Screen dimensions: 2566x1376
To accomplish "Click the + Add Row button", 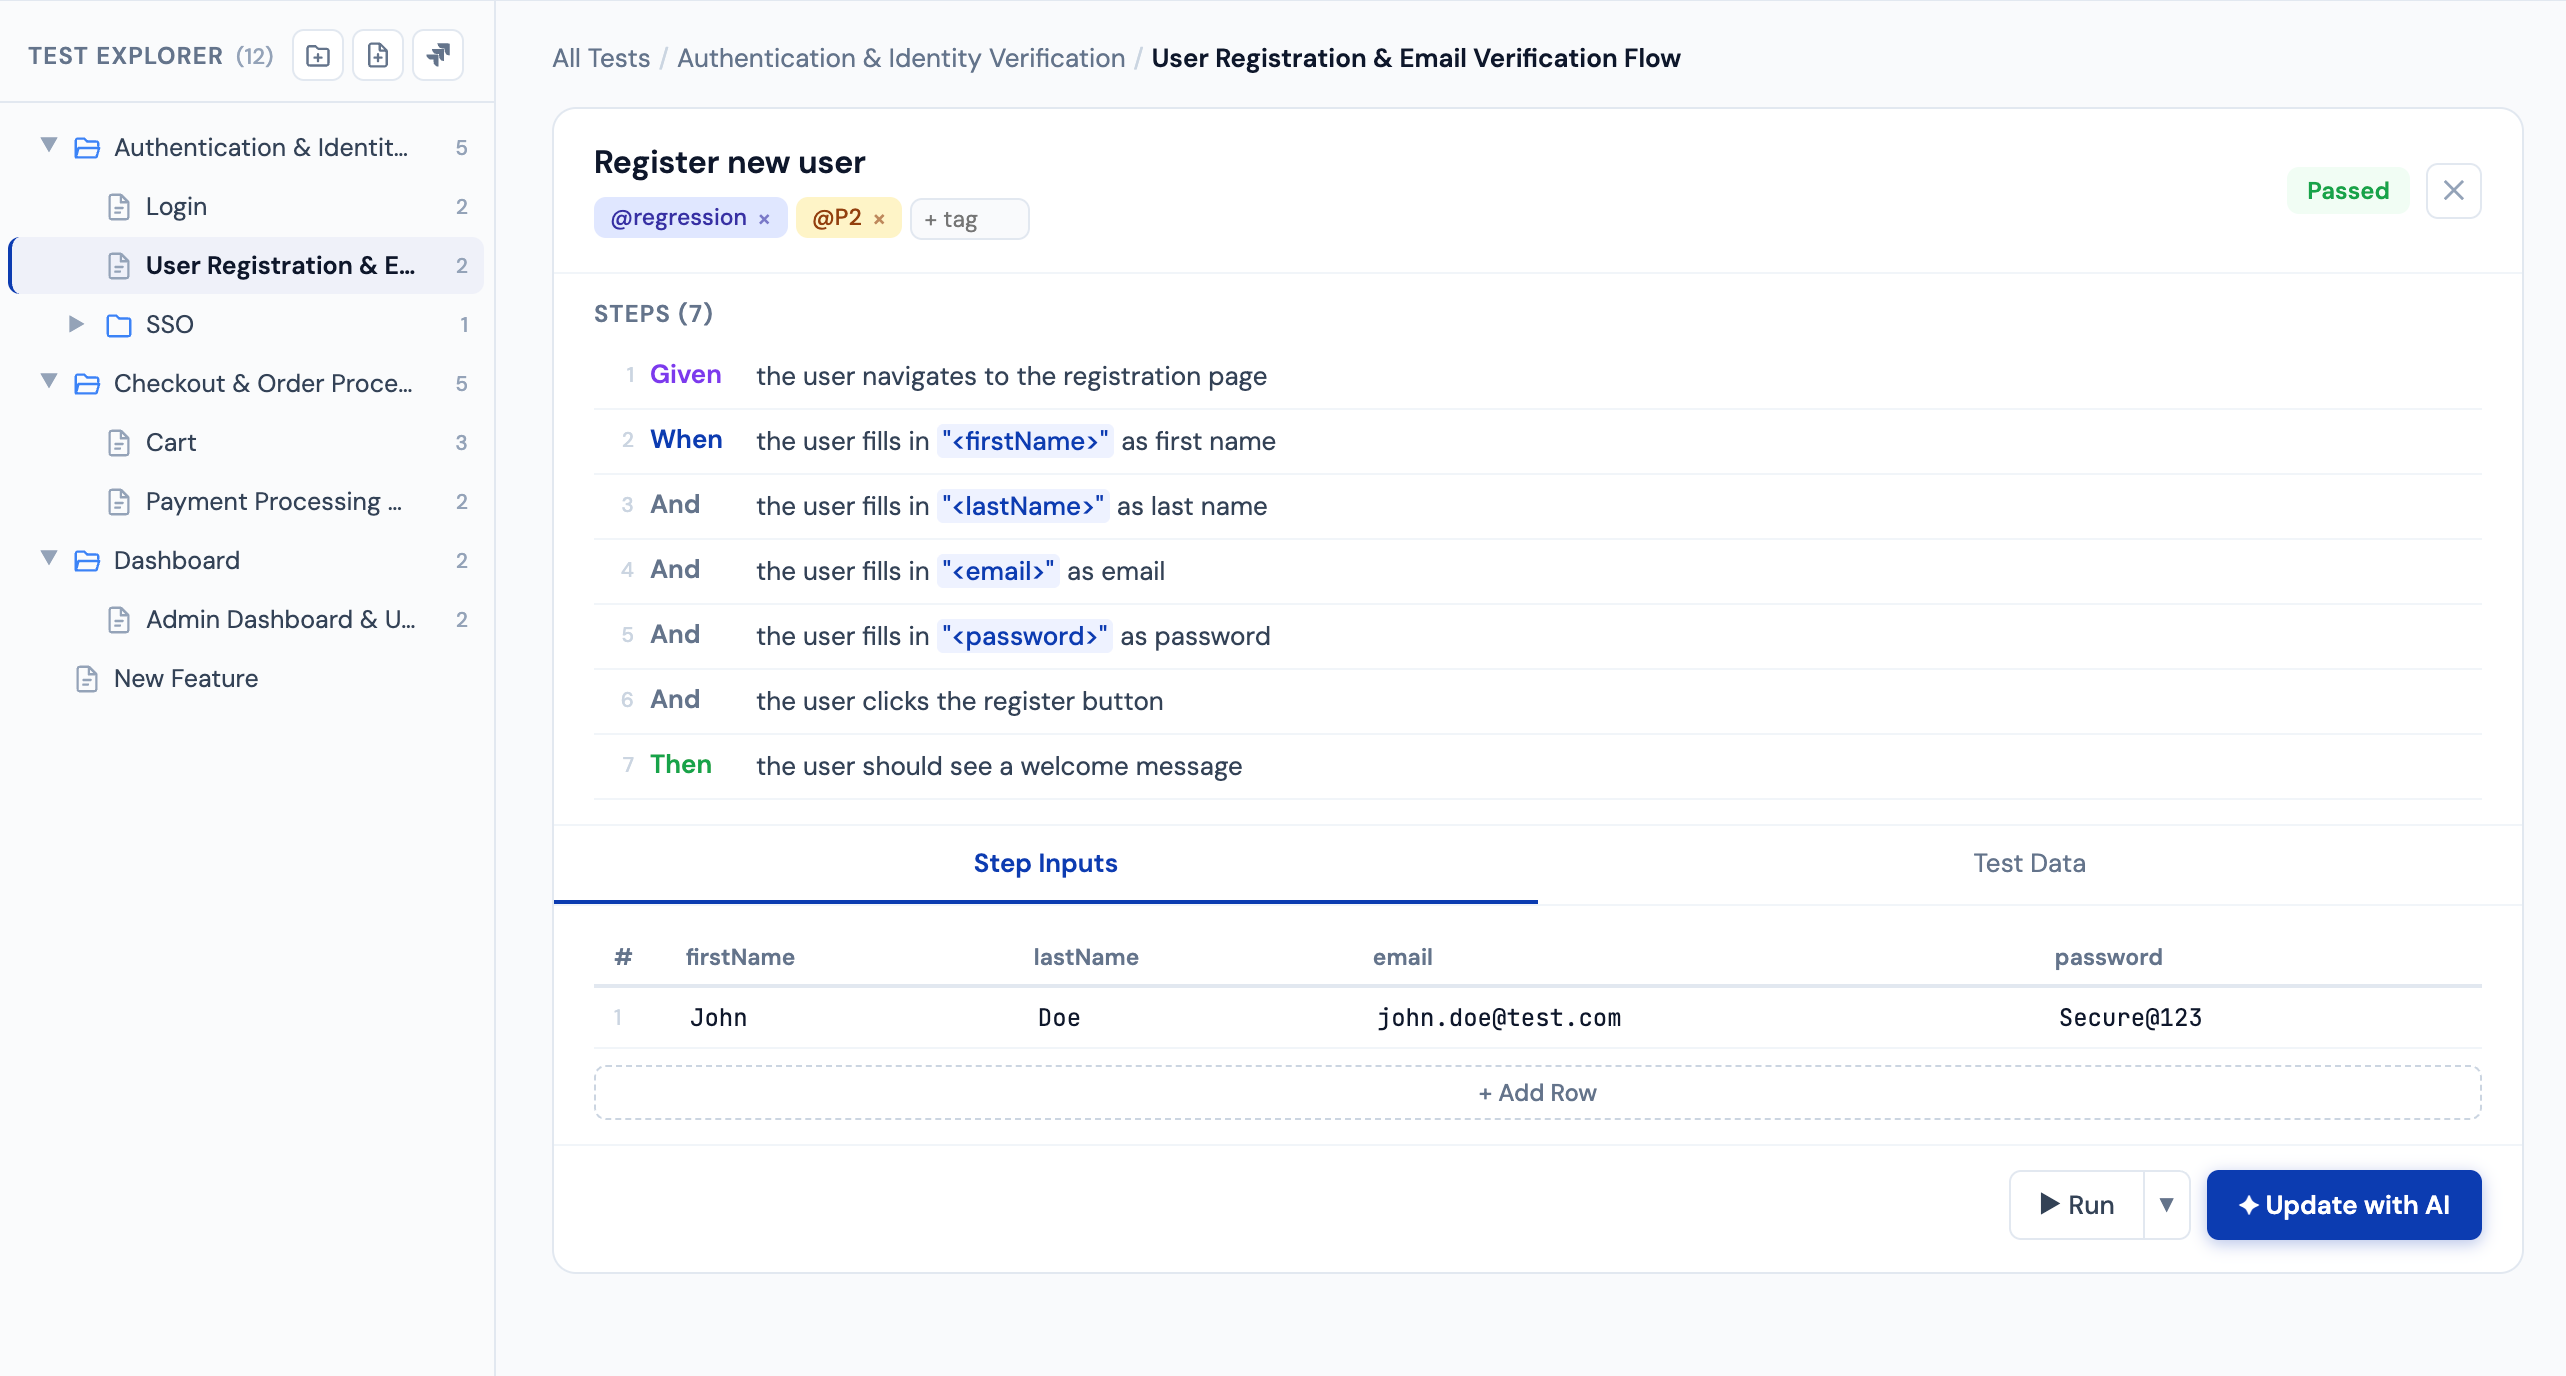I will (1537, 1093).
